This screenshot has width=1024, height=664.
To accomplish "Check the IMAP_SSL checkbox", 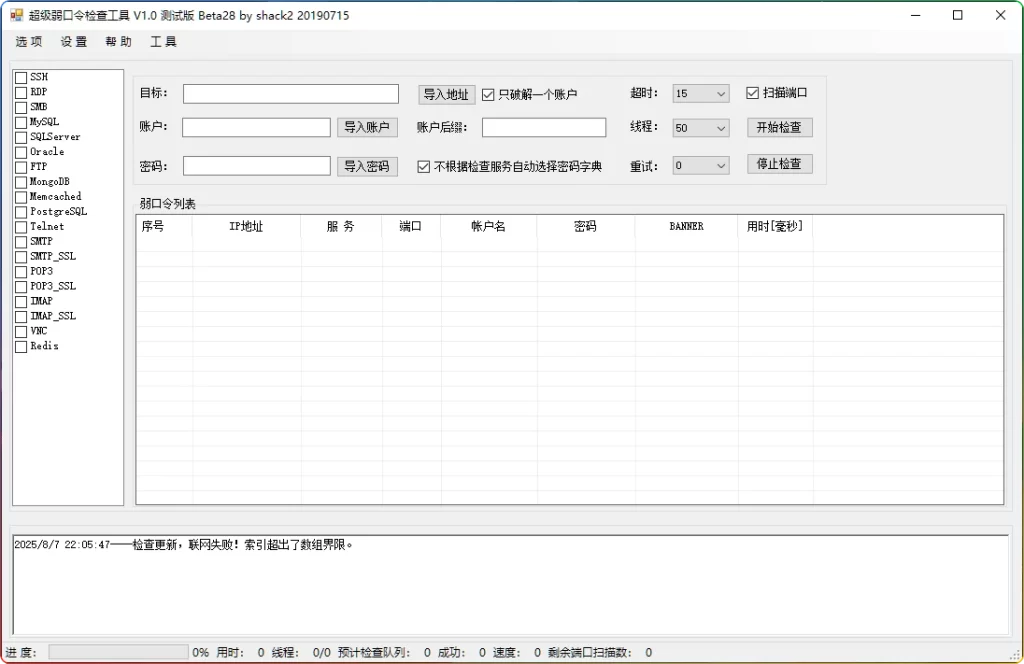I will [21, 317].
